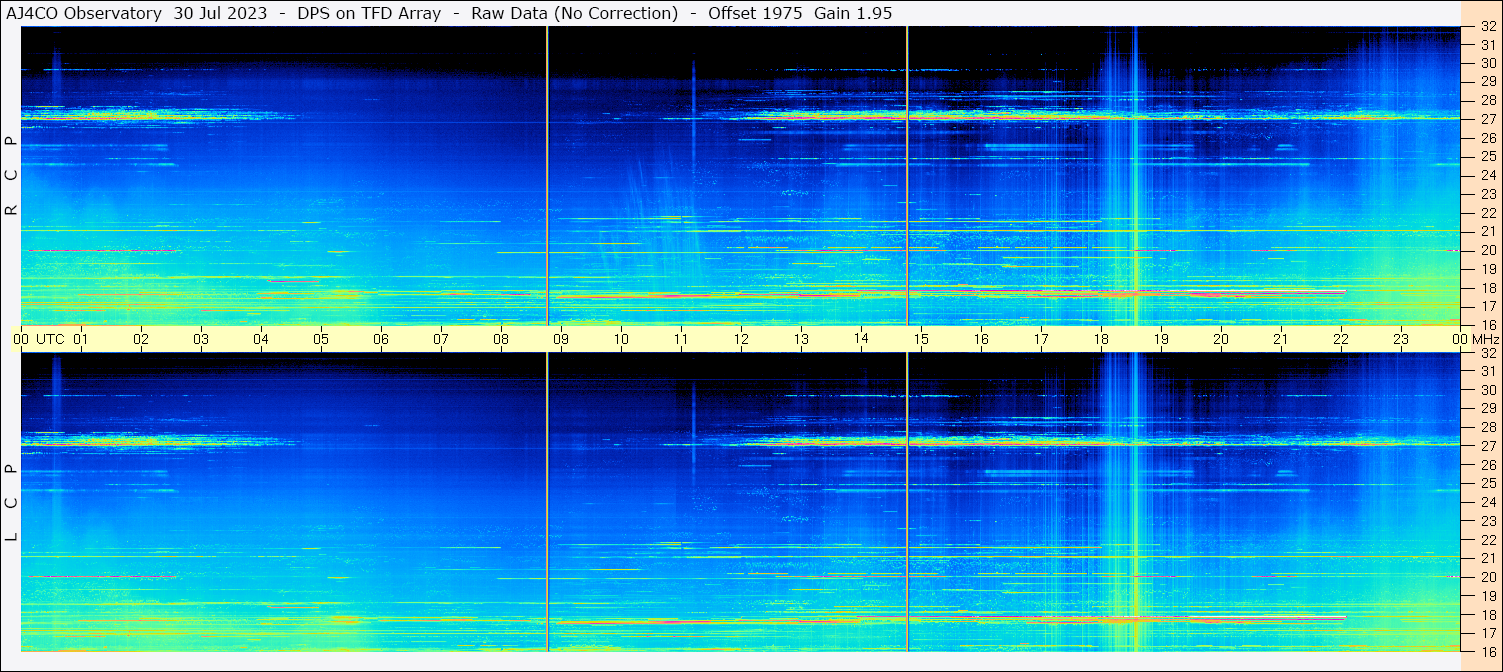The width and height of the screenshot is (1503, 672).
Task: Click the 16 MHz label on LCP scale
Action: click(1487, 651)
